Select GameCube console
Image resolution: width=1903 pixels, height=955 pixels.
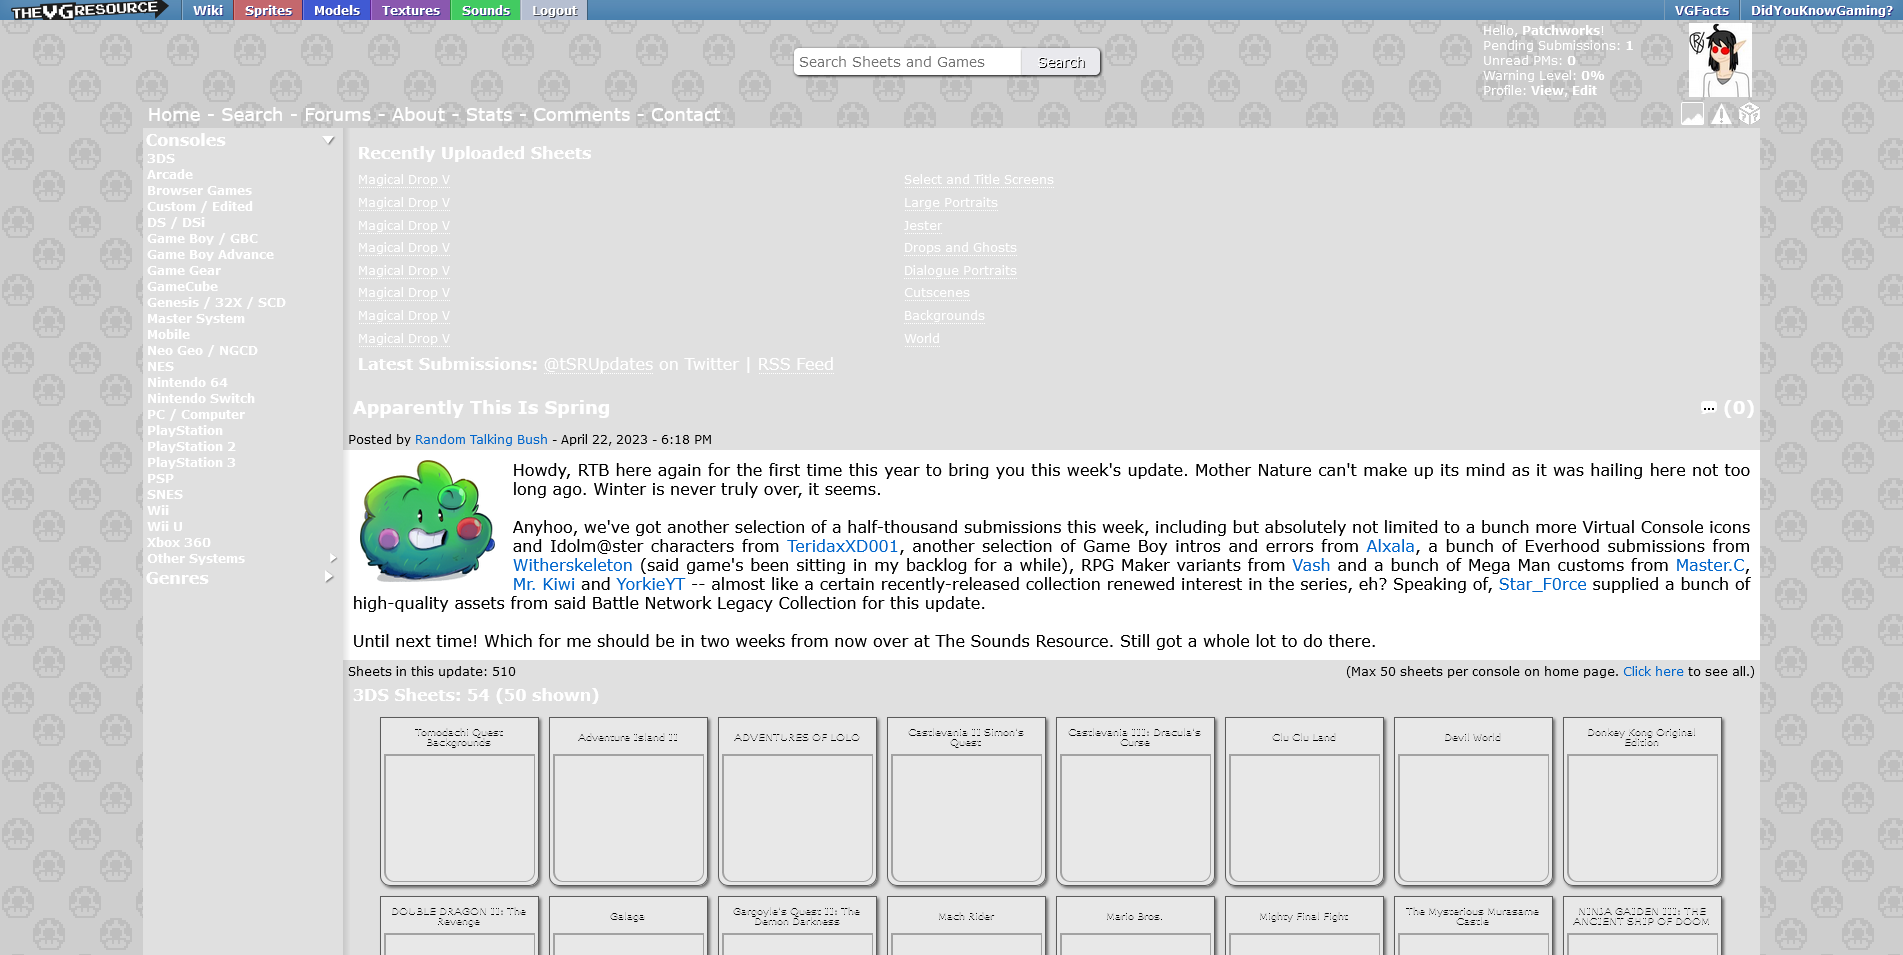coord(182,286)
